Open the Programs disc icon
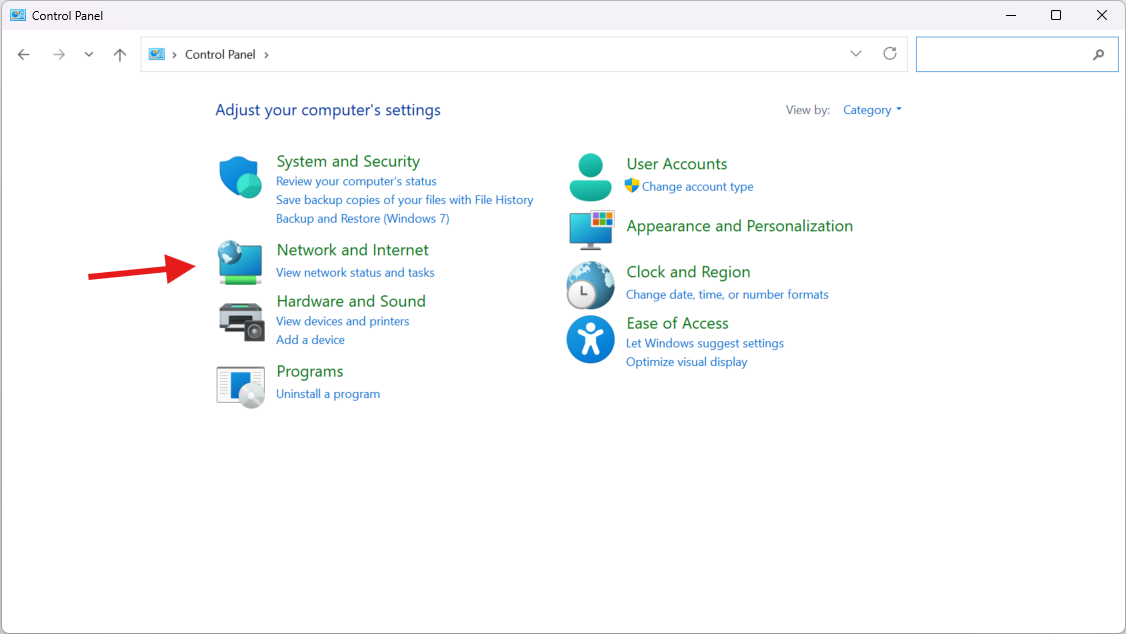 click(x=241, y=386)
